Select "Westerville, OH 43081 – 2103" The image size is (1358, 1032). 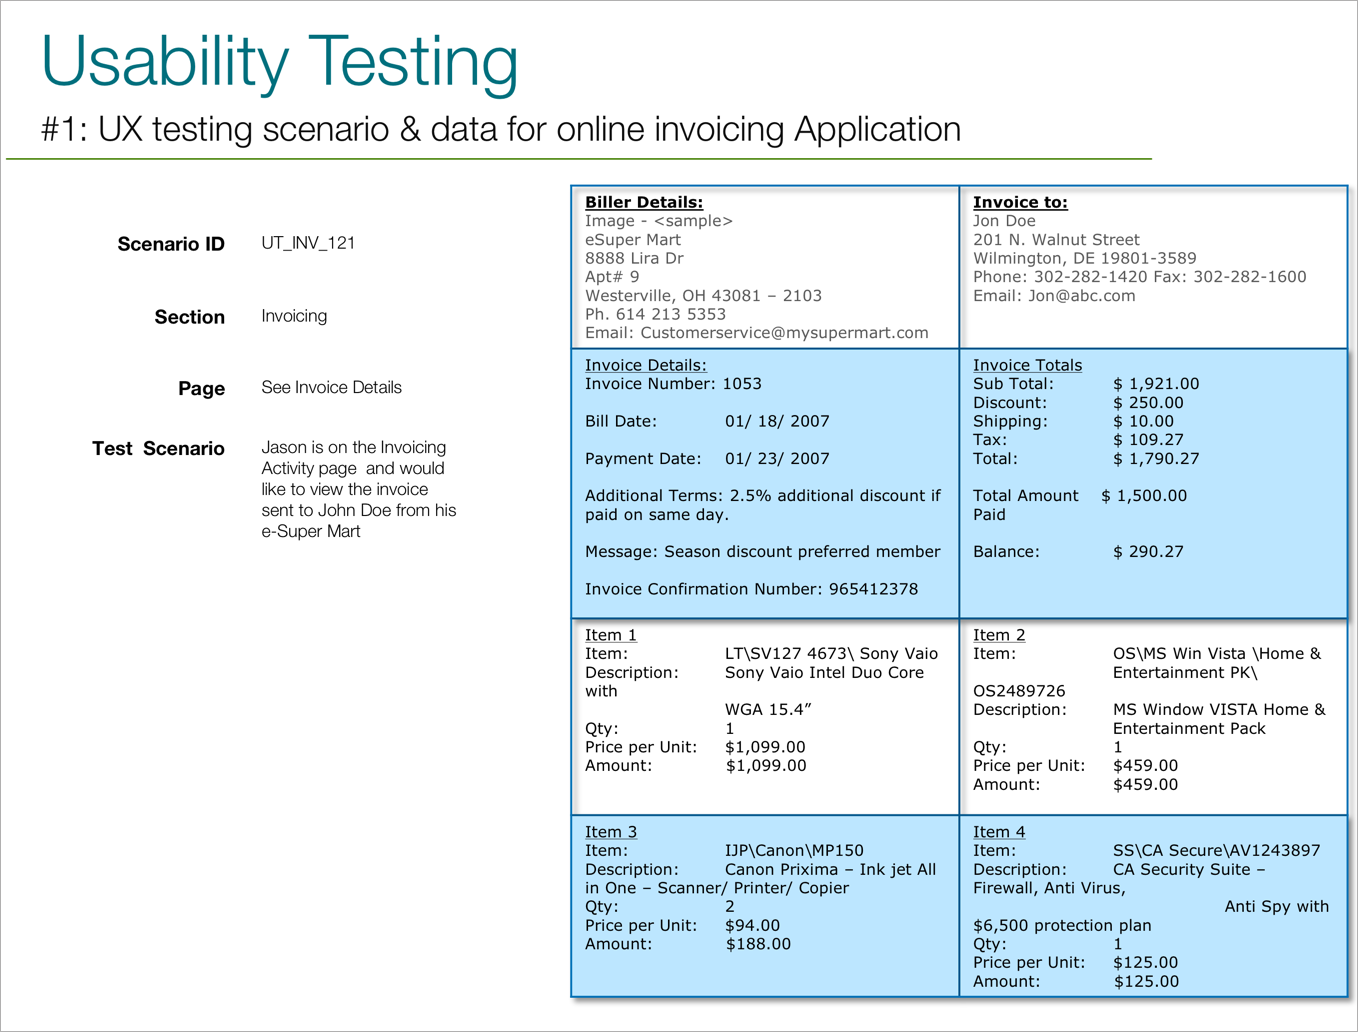click(703, 296)
